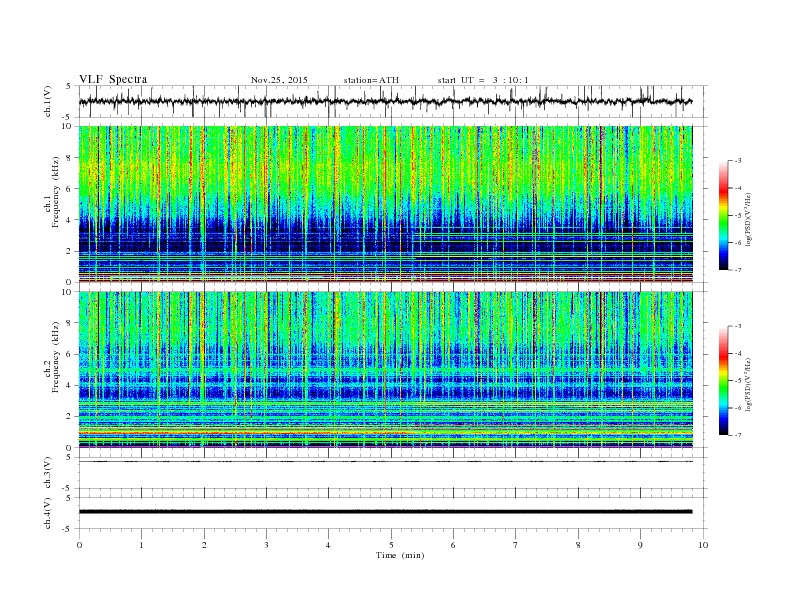Viewport: 792px width, 612px height.
Task: Click the time axis tick label '3'
Action: [266, 545]
